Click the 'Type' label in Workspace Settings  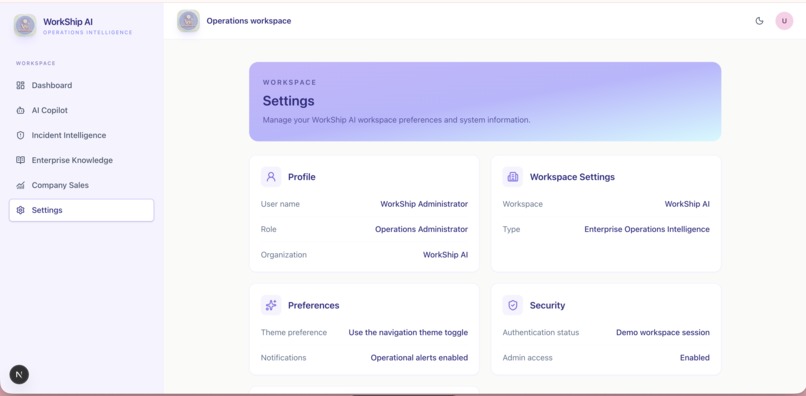pyautogui.click(x=511, y=229)
